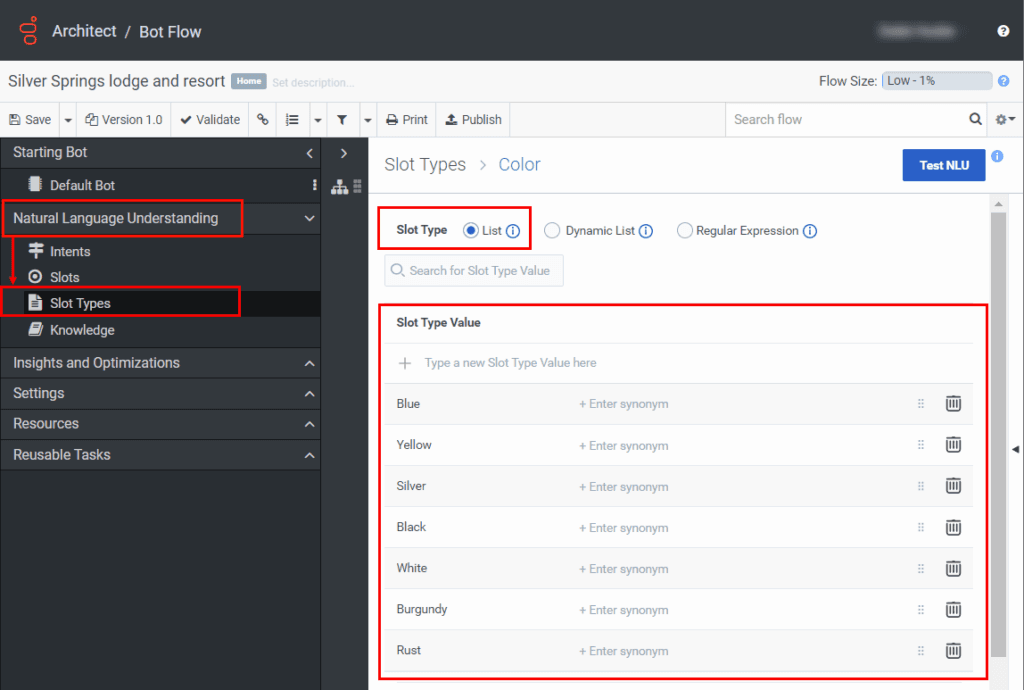Open the settings gear dropdown
The image size is (1024, 690).
[1005, 120]
